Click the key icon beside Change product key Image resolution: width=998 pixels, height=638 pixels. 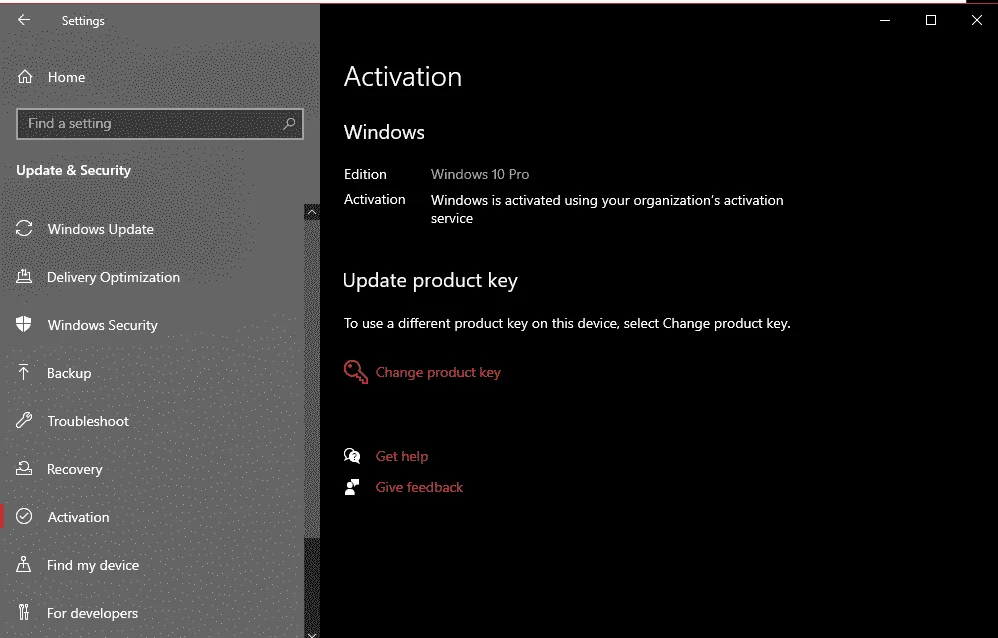coord(356,372)
